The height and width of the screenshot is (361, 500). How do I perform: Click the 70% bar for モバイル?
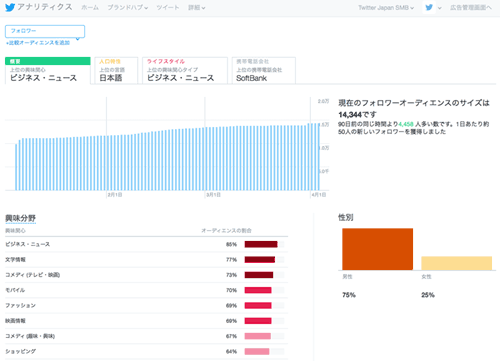click(x=258, y=290)
